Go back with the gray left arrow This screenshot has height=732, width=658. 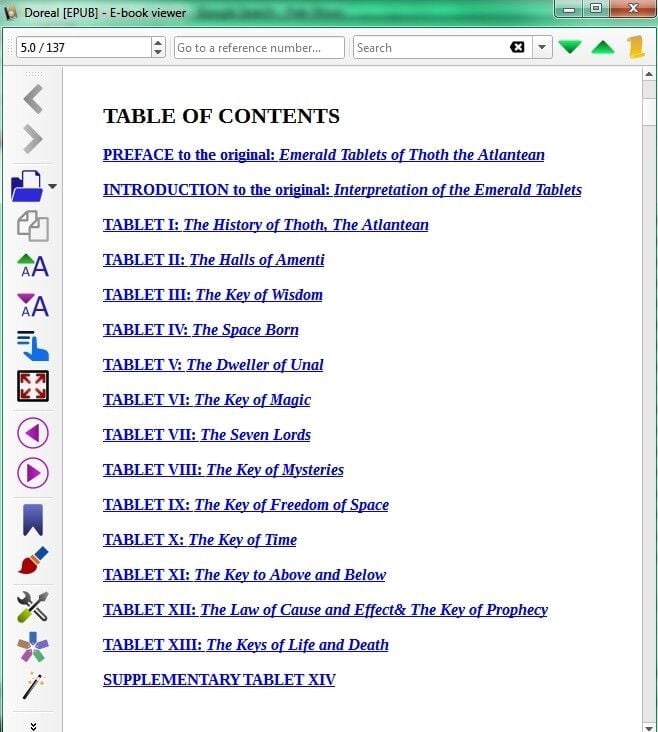pyautogui.click(x=33, y=99)
